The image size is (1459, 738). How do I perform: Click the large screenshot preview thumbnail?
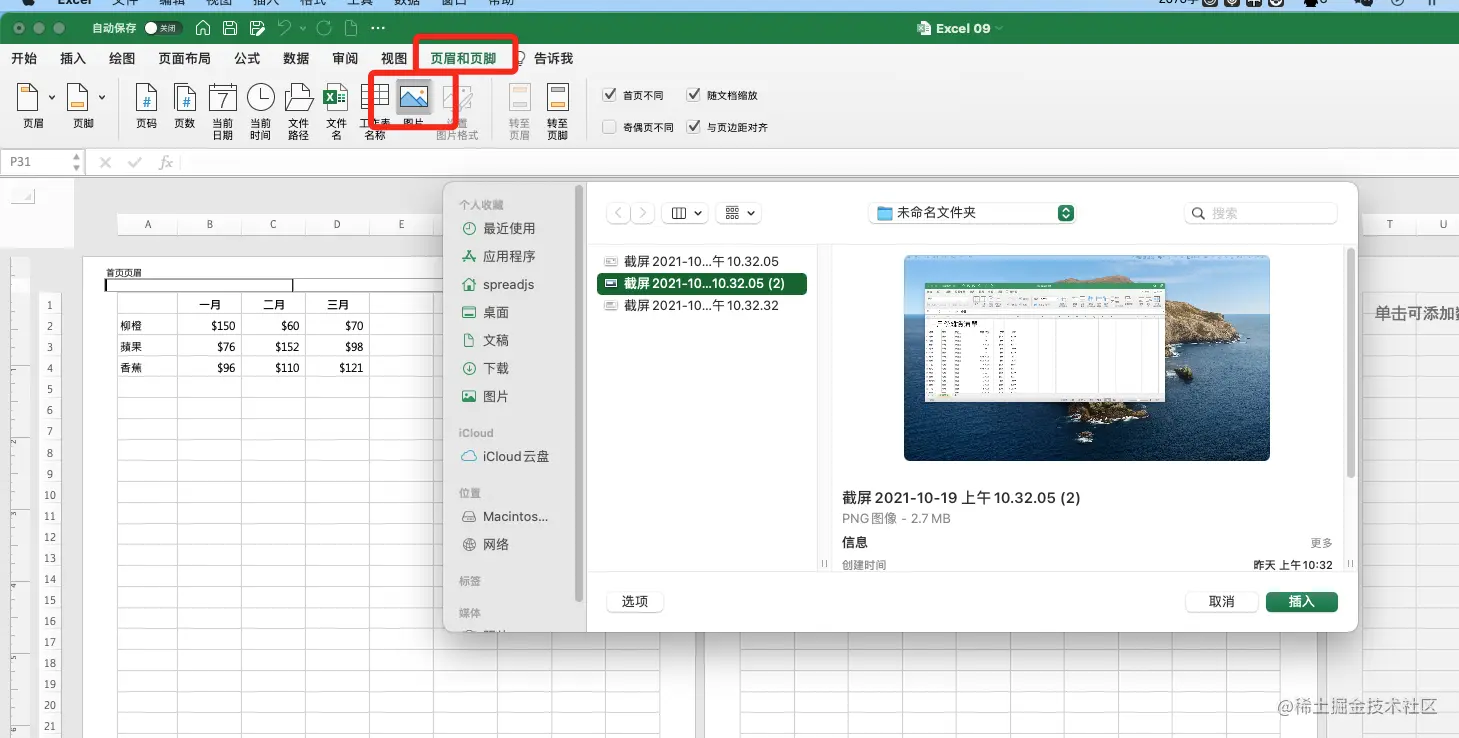click(1087, 358)
